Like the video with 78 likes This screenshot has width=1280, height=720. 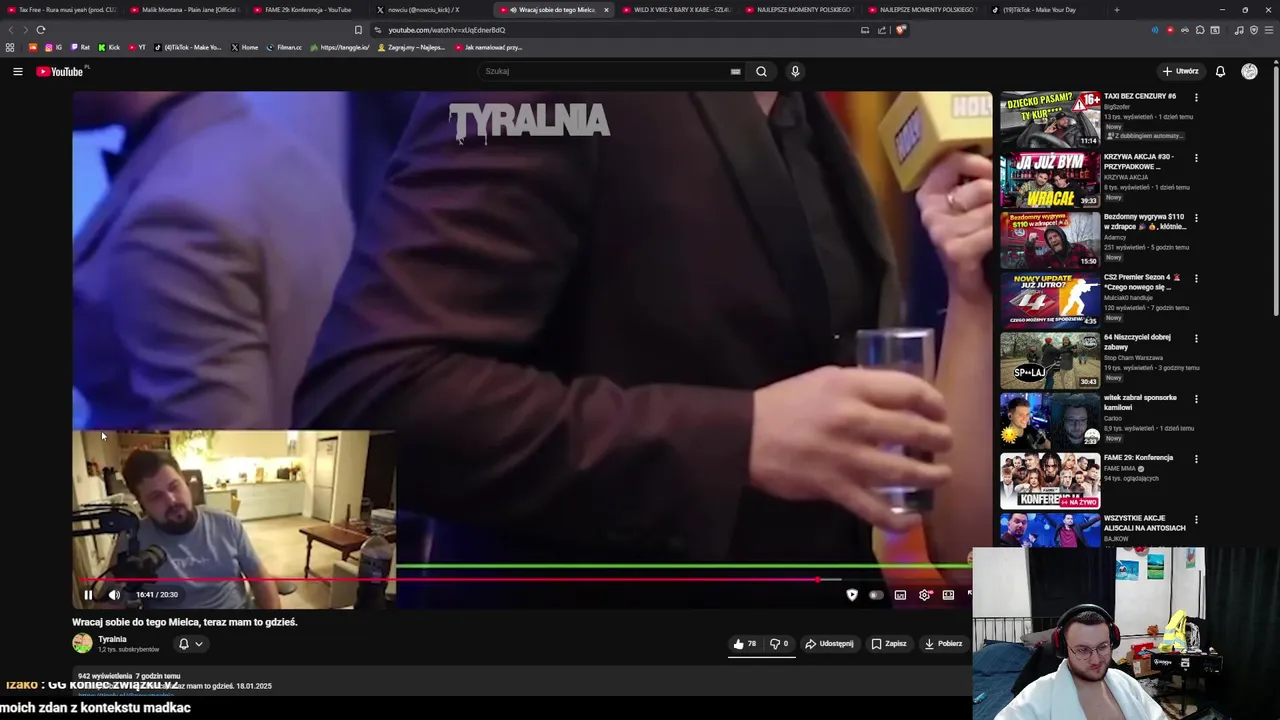[745, 644]
